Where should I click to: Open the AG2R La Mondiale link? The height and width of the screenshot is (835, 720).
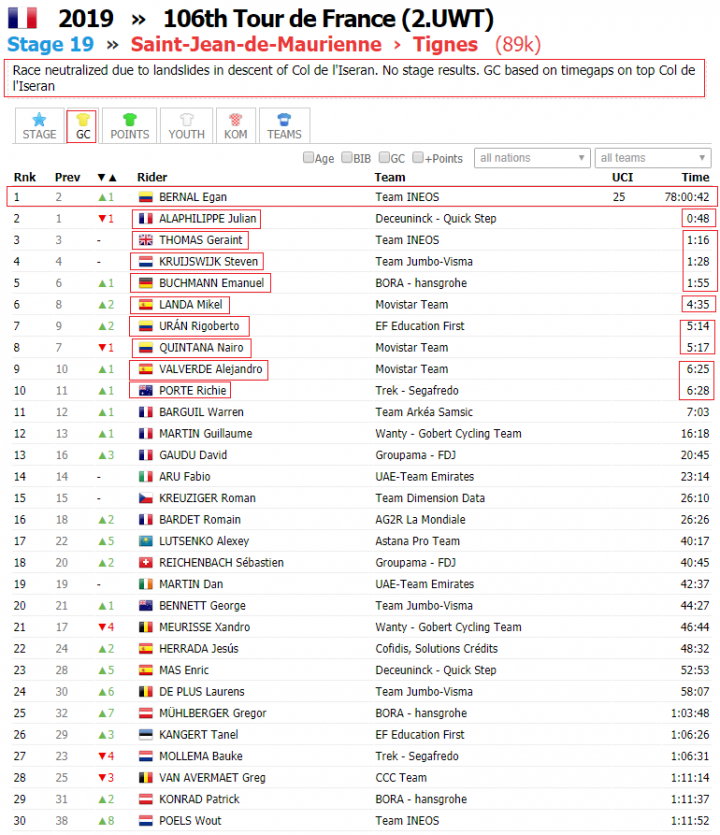(420, 520)
